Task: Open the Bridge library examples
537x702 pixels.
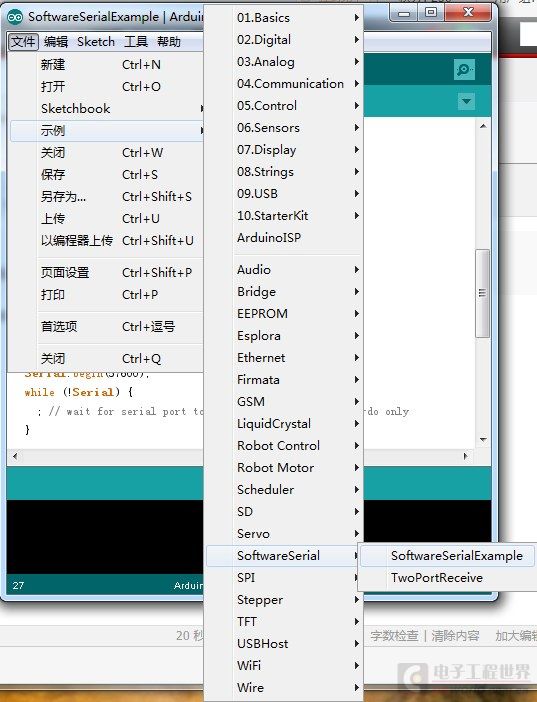Action: pos(284,291)
